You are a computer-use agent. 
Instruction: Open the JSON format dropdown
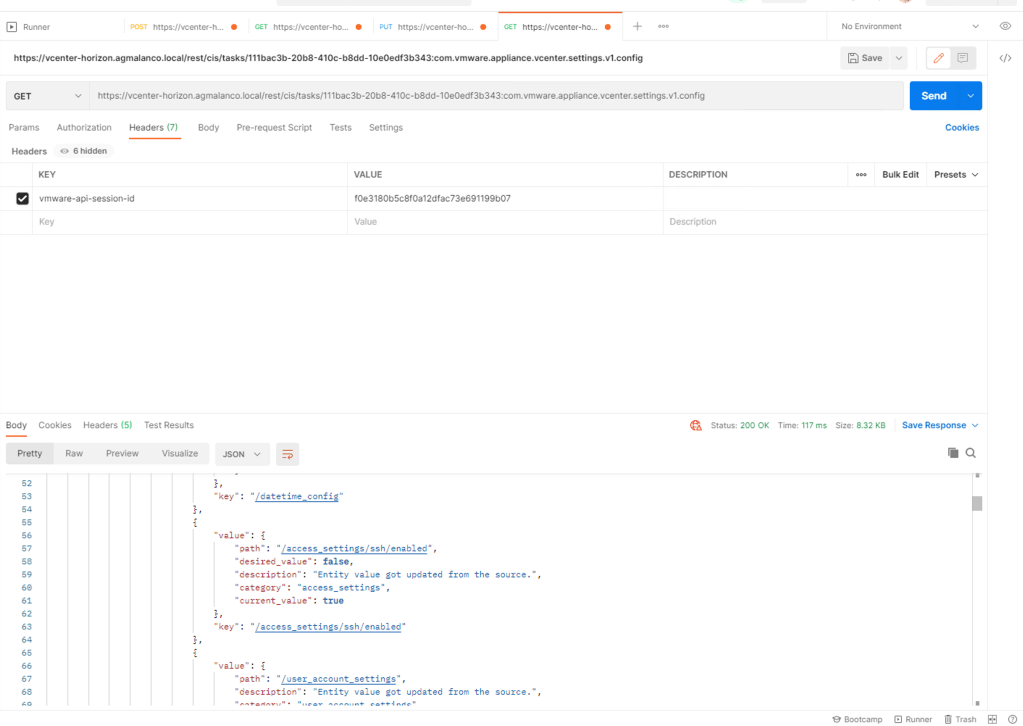pyautogui.click(x=241, y=454)
